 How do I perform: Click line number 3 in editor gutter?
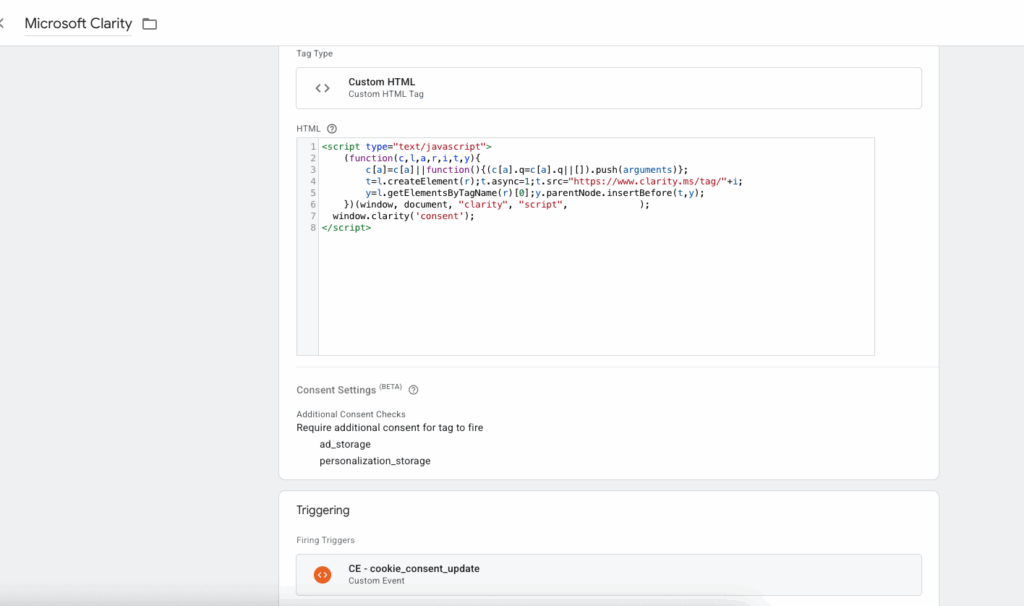(x=312, y=170)
